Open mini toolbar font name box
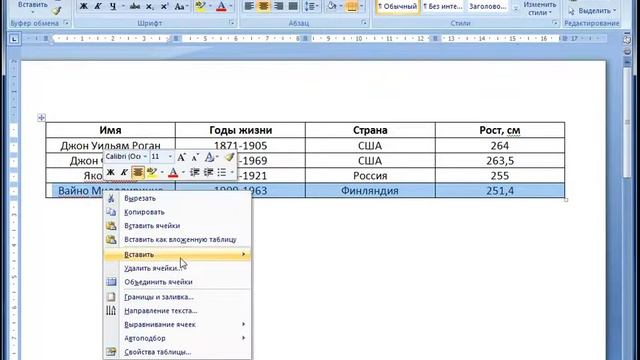 tap(126, 157)
